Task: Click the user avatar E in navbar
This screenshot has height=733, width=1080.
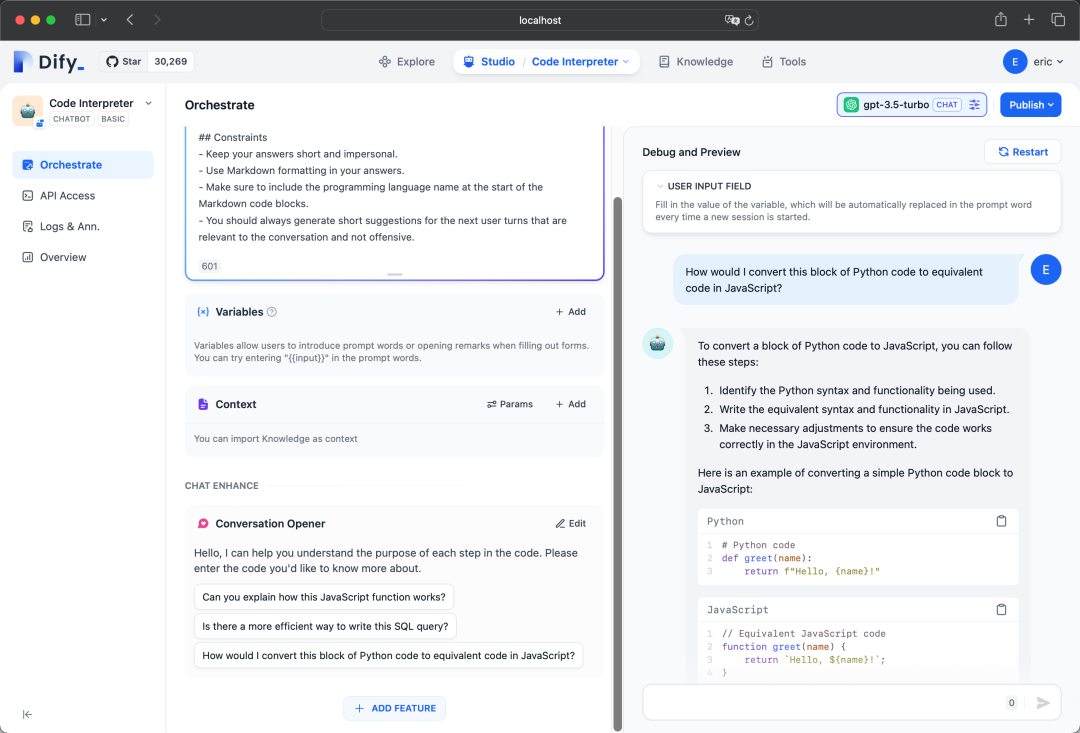Action: coord(1015,62)
